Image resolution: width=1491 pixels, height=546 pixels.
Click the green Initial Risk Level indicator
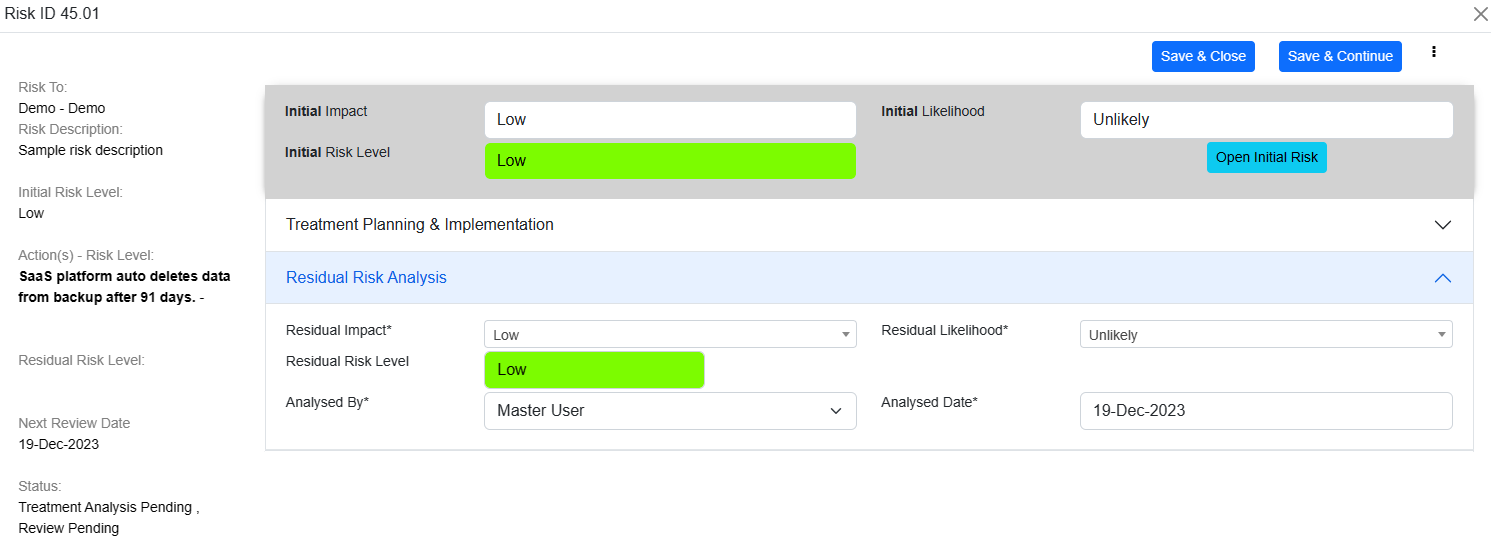click(x=670, y=161)
